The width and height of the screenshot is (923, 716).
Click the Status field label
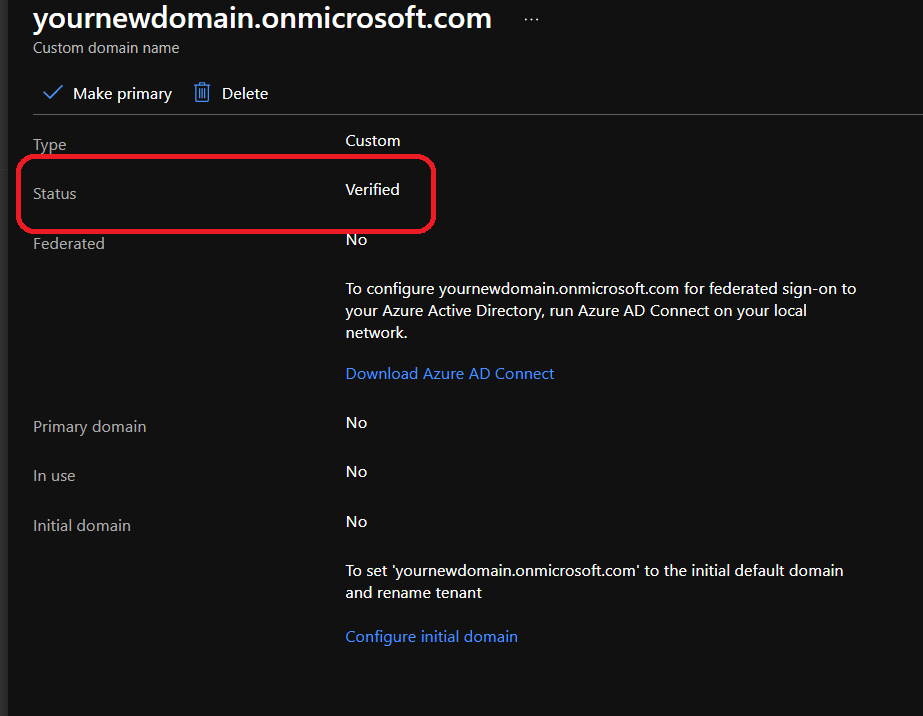click(54, 194)
